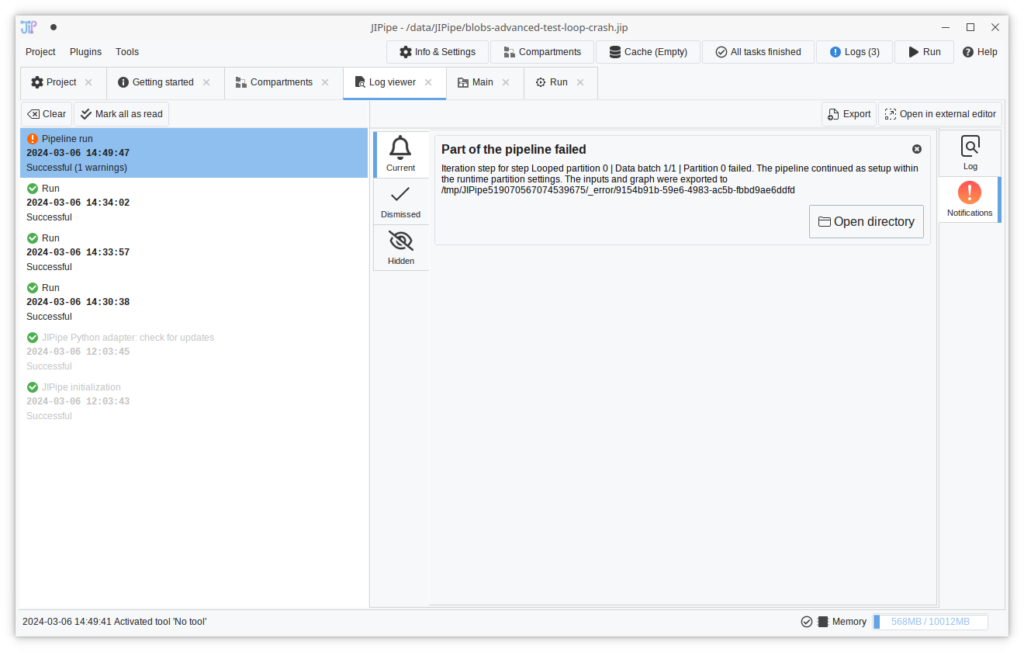Switch to the Compartments tab
The height and width of the screenshot is (652, 1024).
pos(273,82)
